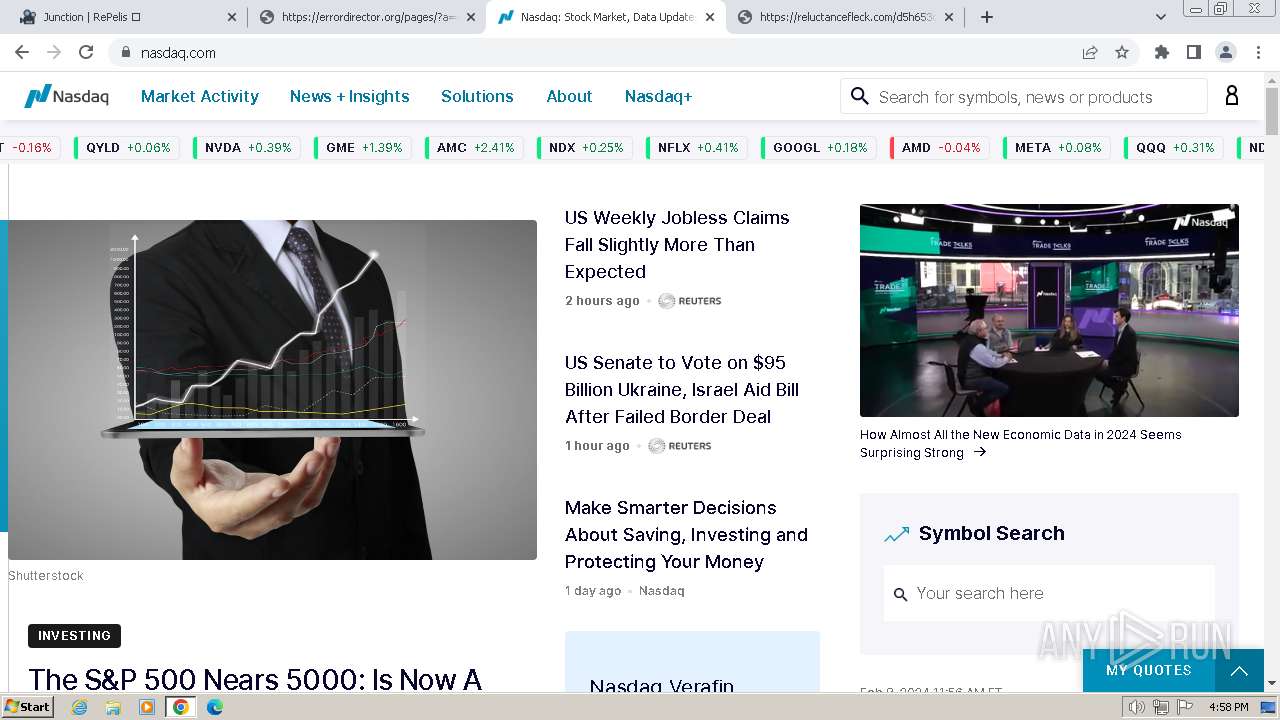
Task: Open a new tab with the plus icon
Action: [987, 17]
